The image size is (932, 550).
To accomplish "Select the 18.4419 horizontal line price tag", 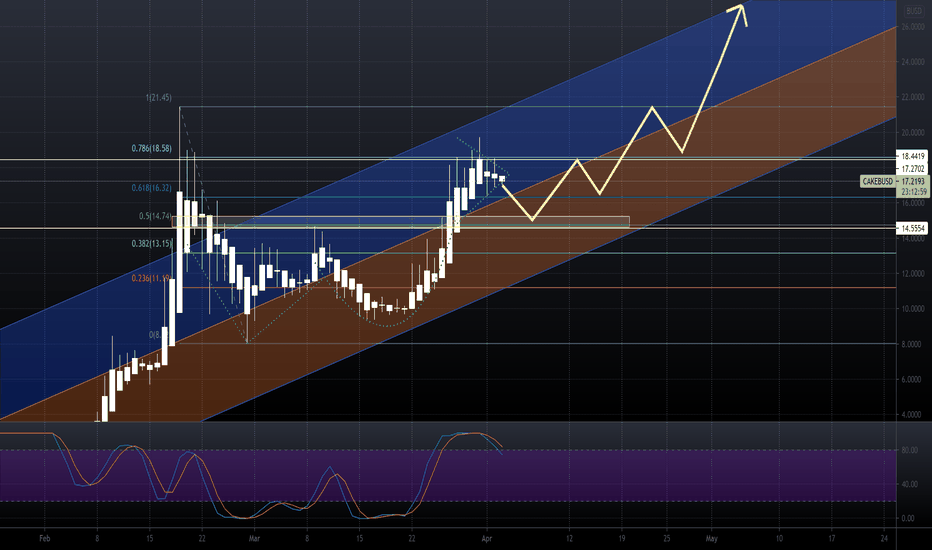I will [x=913, y=156].
